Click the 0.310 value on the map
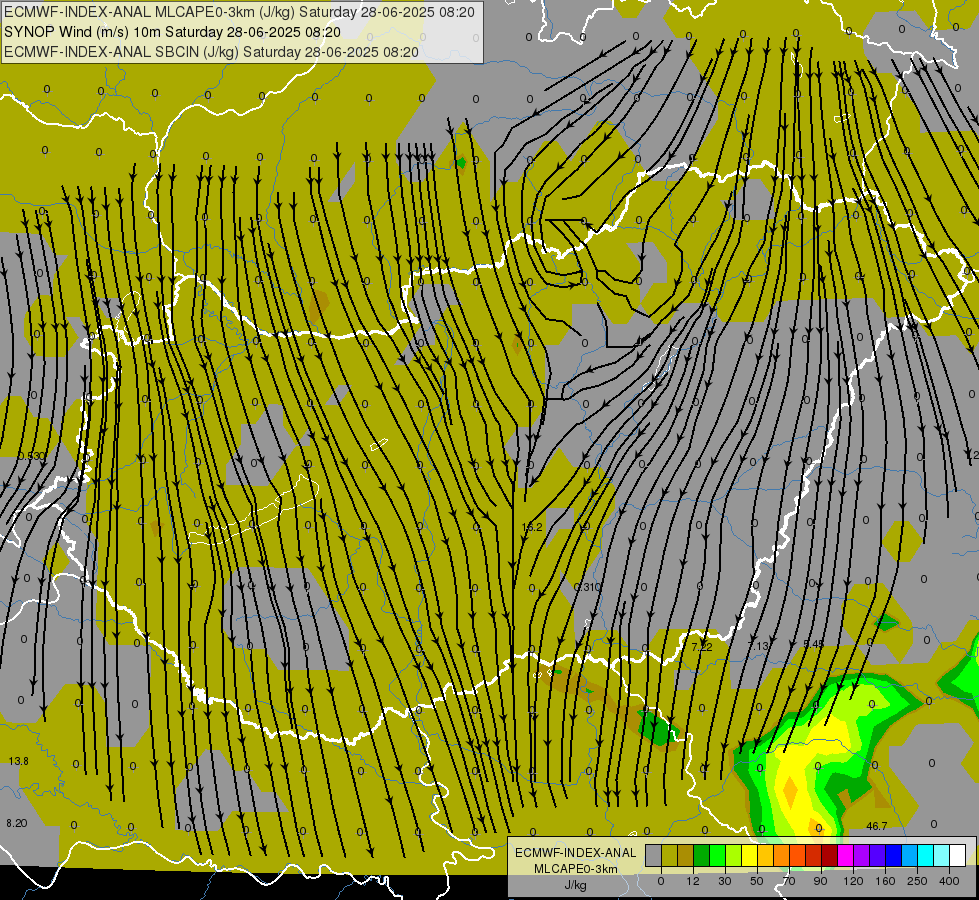The image size is (979, 900). pyautogui.click(x=588, y=587)
